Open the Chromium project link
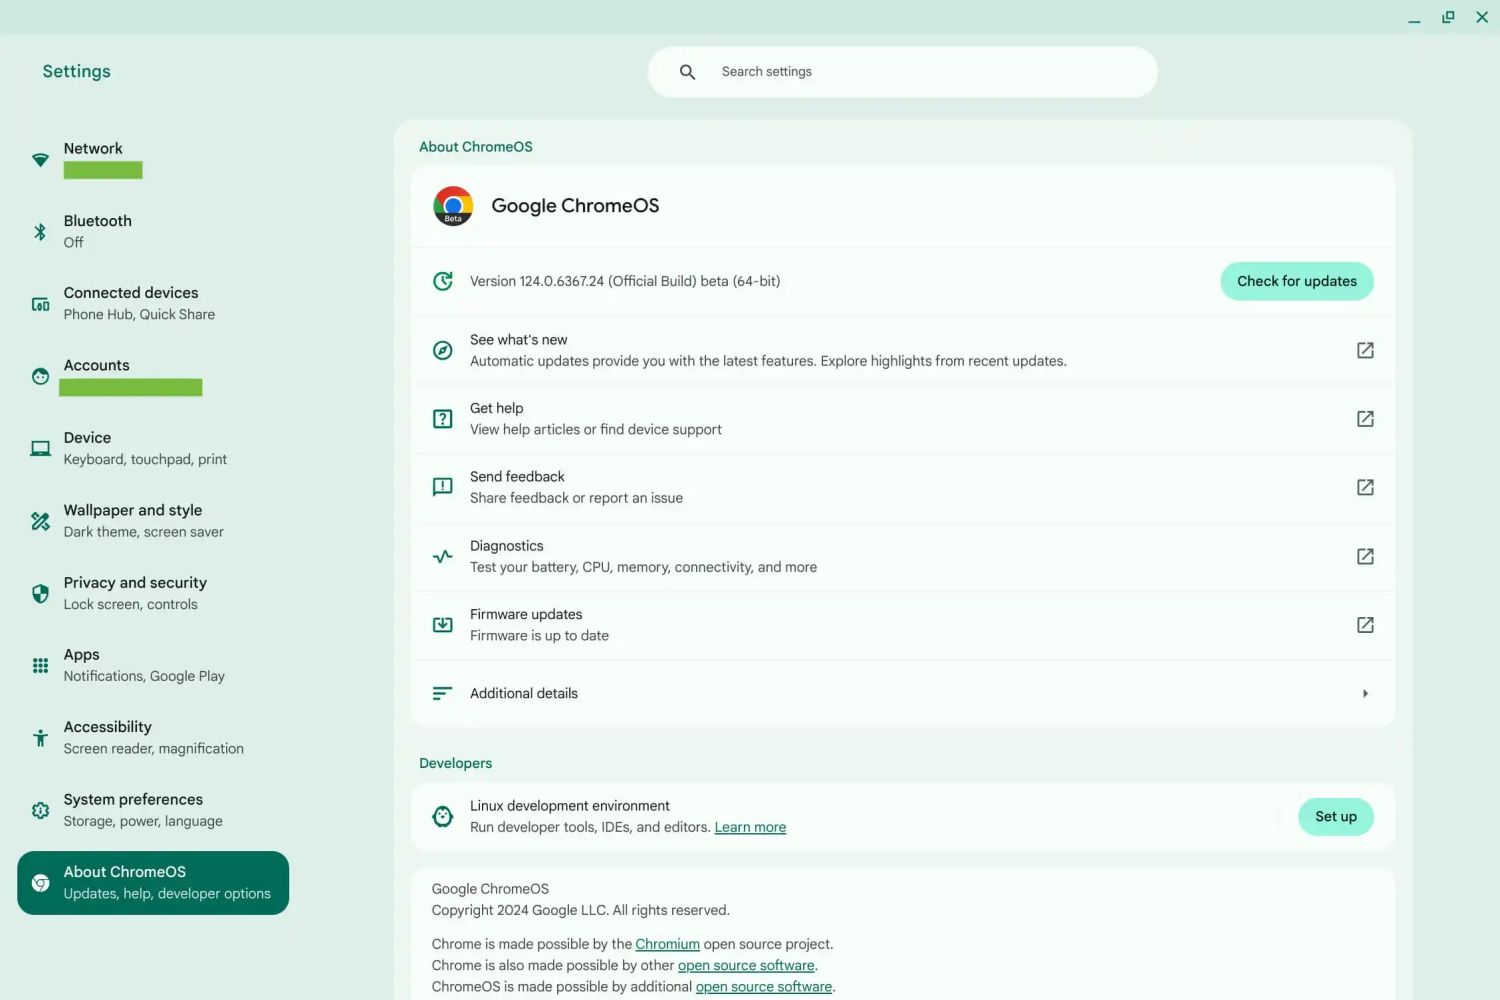Screen dimensions: 1500x1000 coord(667,944)
